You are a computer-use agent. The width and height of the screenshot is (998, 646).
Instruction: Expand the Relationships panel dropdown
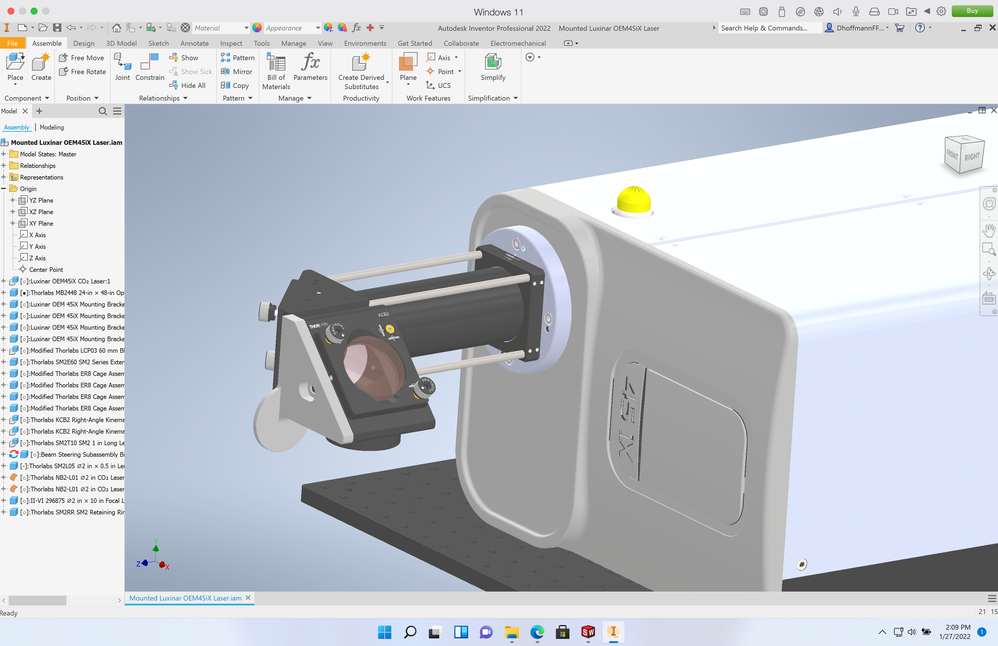[163, 98]
